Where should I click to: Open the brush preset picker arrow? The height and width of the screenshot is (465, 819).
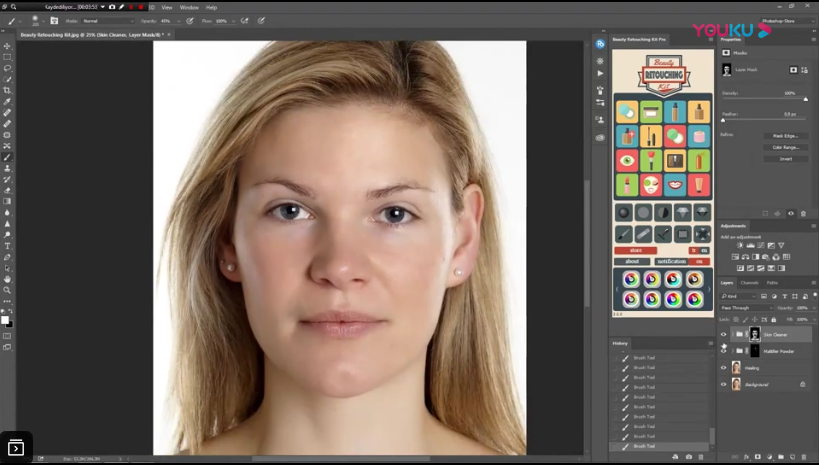pos(43,21)
